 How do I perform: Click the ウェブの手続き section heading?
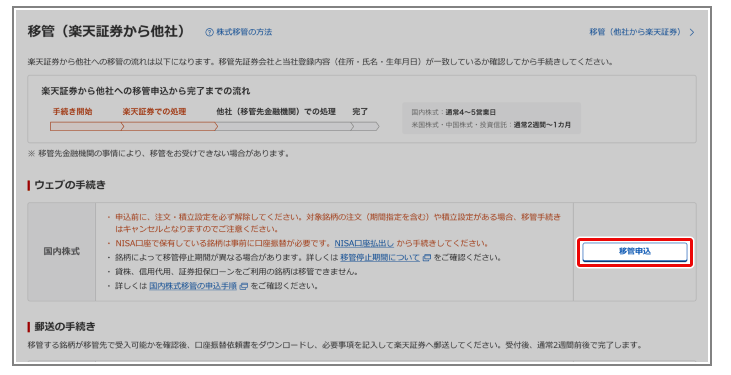(70, 185)
